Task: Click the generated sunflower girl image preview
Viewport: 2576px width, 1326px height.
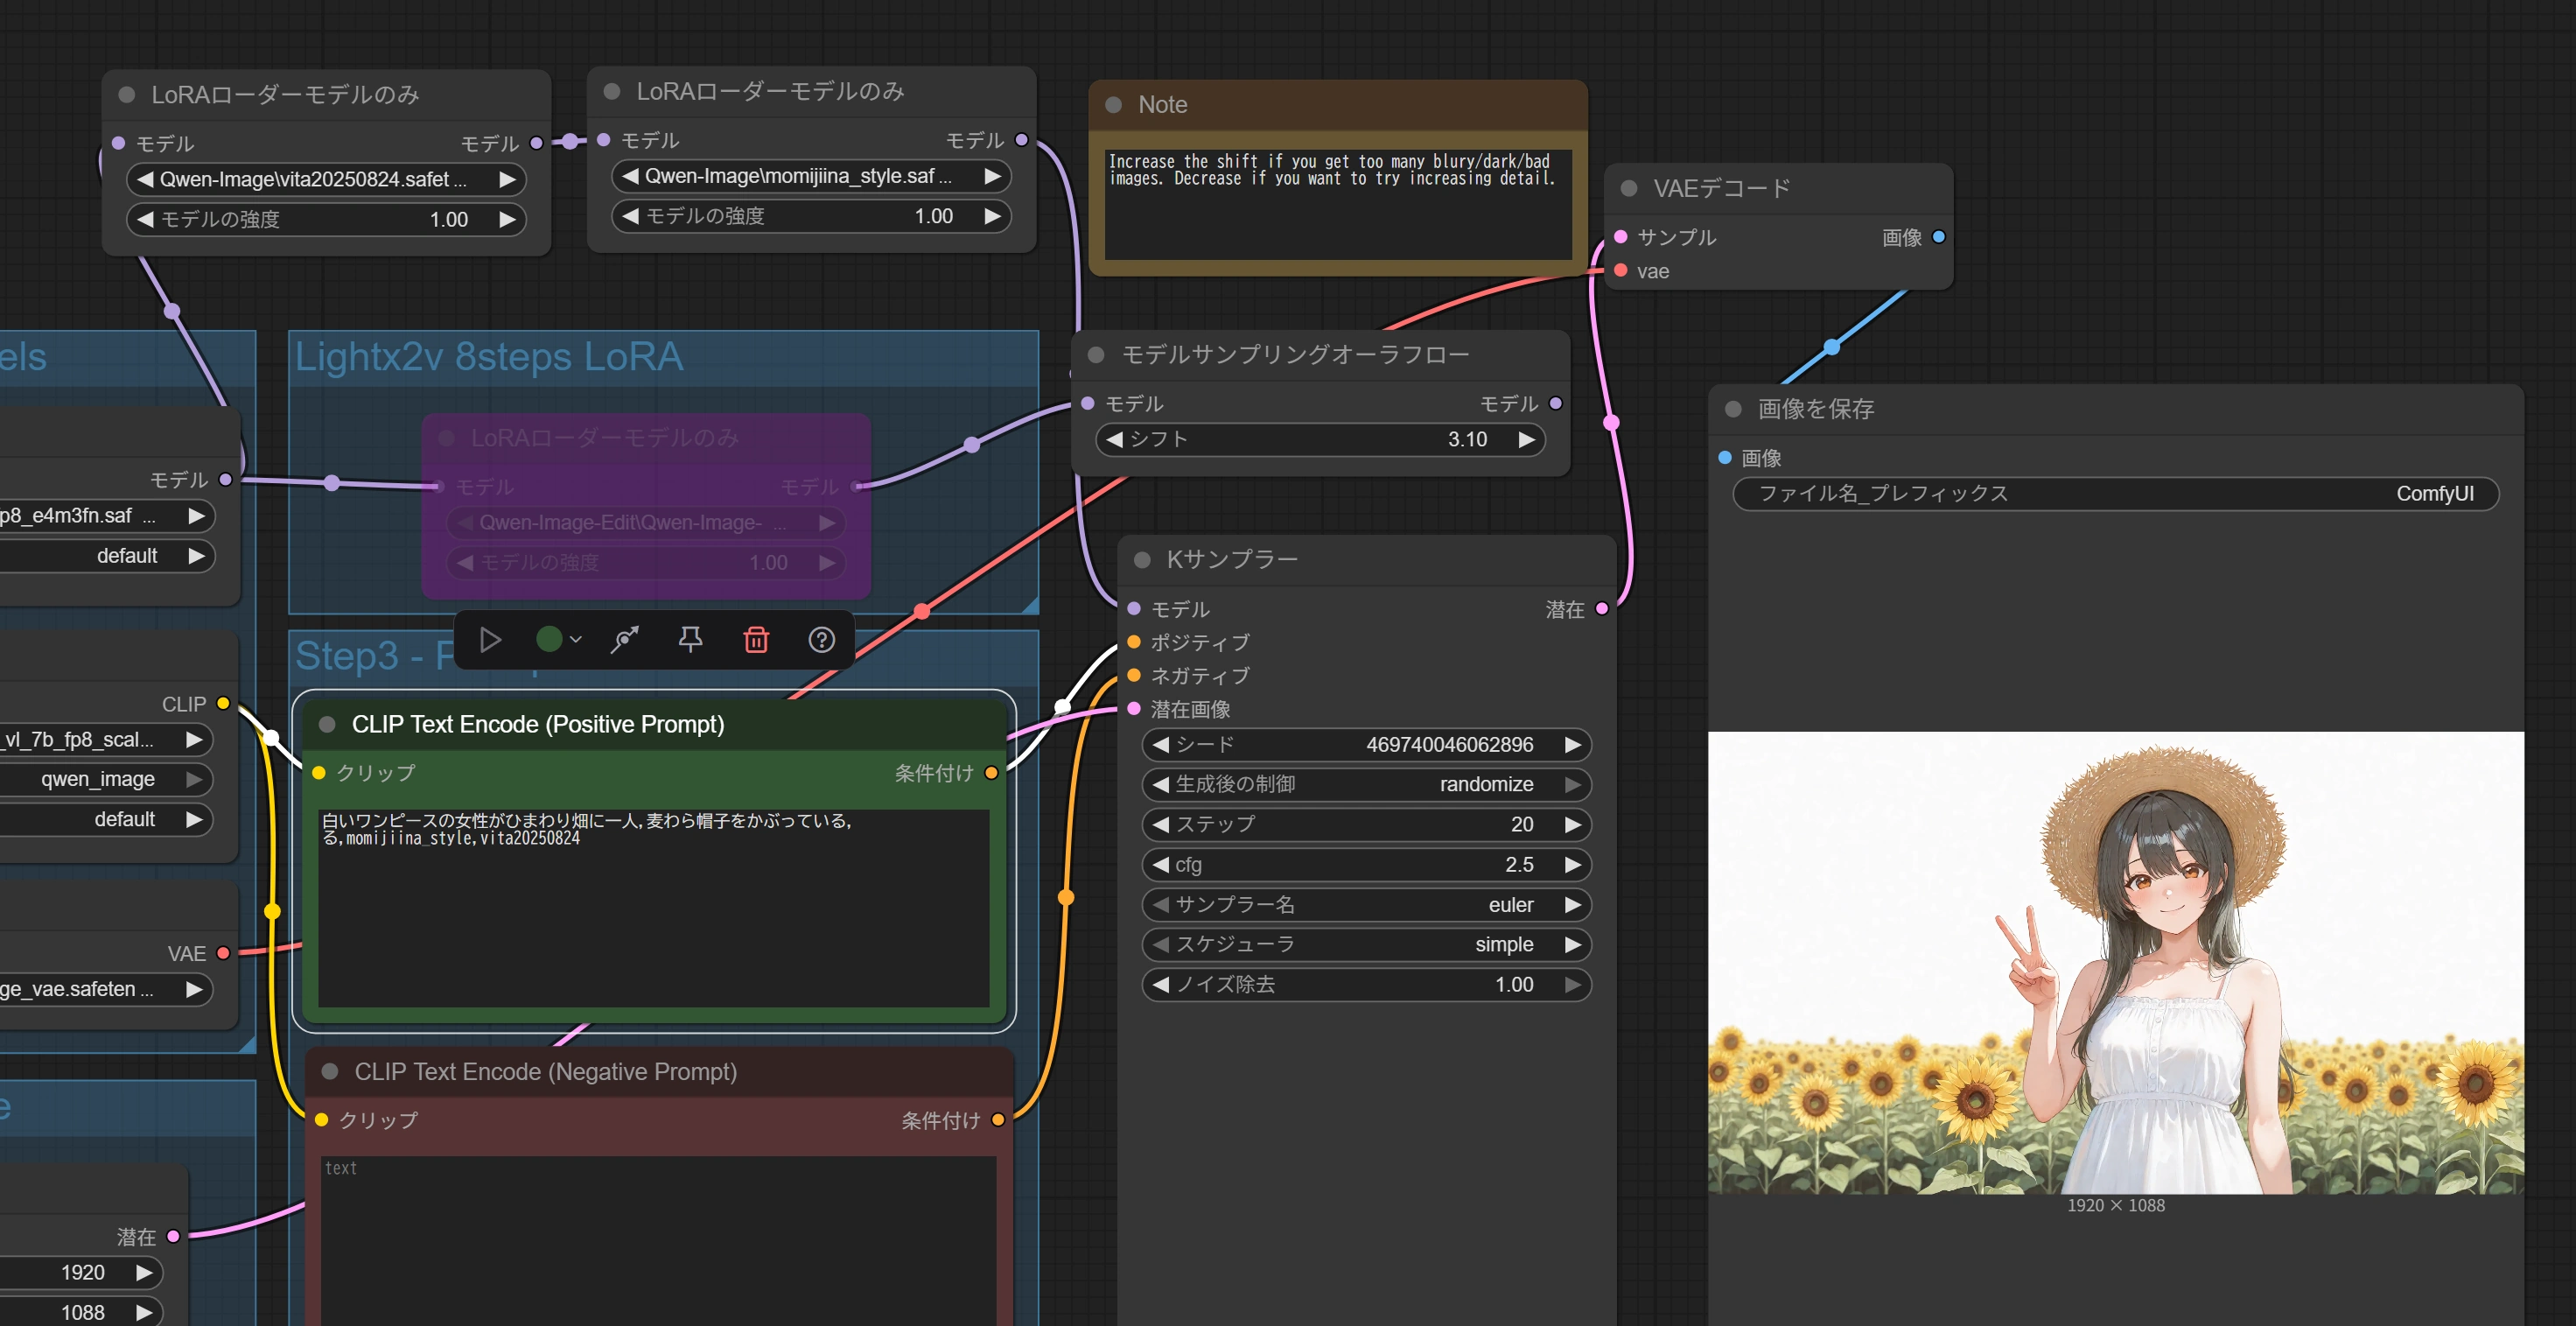Action: tap(2115, 962)
